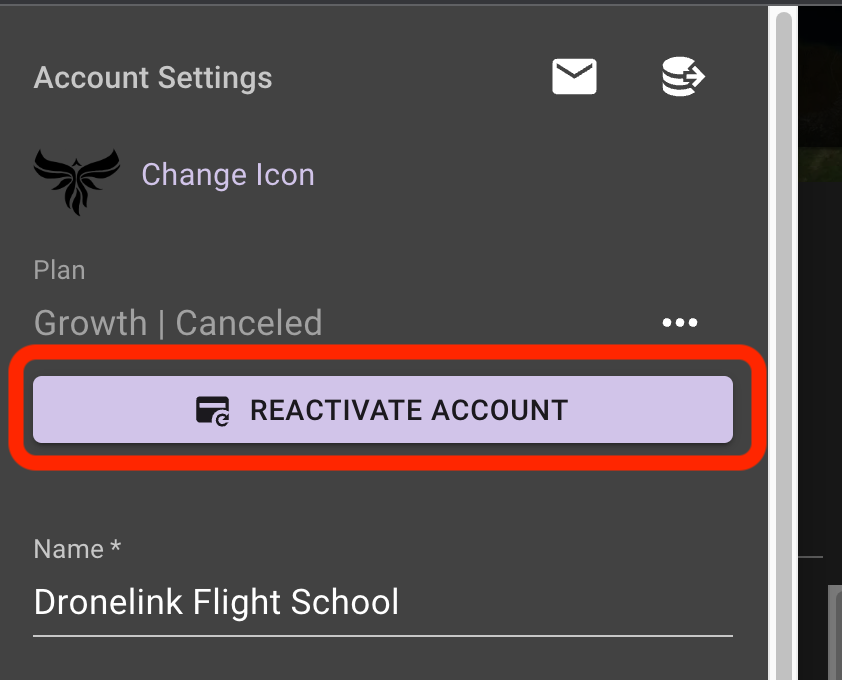842x680 pixels.
Task: Edit the Name field containing Dronelink Flight School
Action: (383, 602)
